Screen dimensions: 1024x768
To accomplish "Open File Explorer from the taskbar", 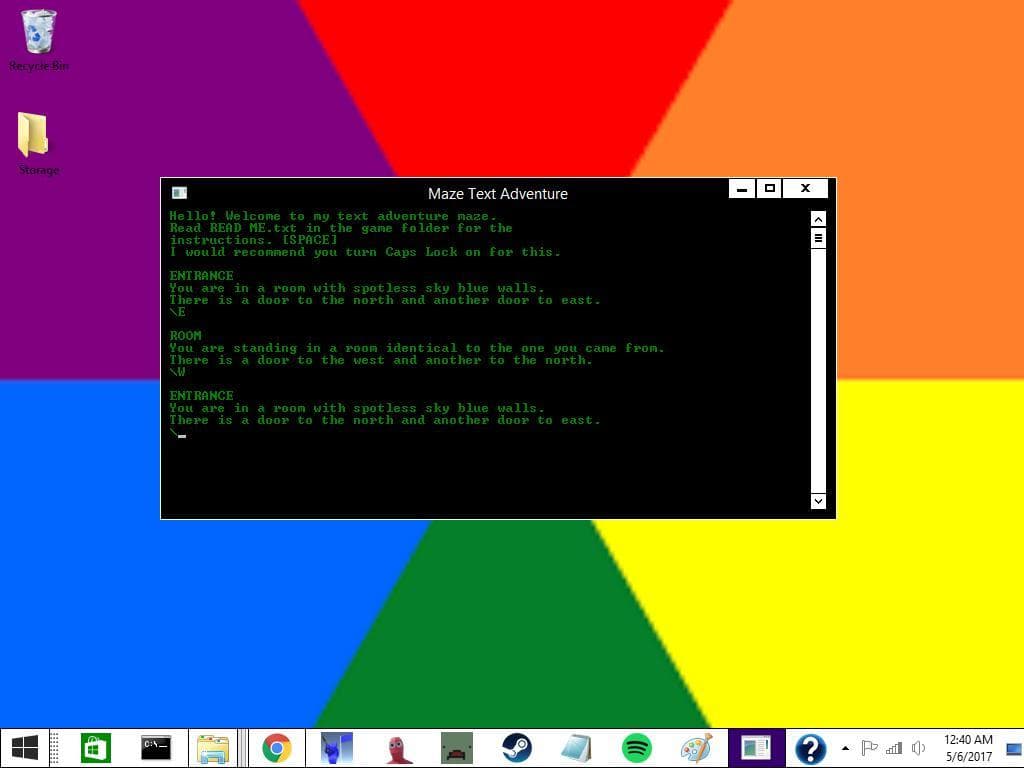I will point(212,748).
